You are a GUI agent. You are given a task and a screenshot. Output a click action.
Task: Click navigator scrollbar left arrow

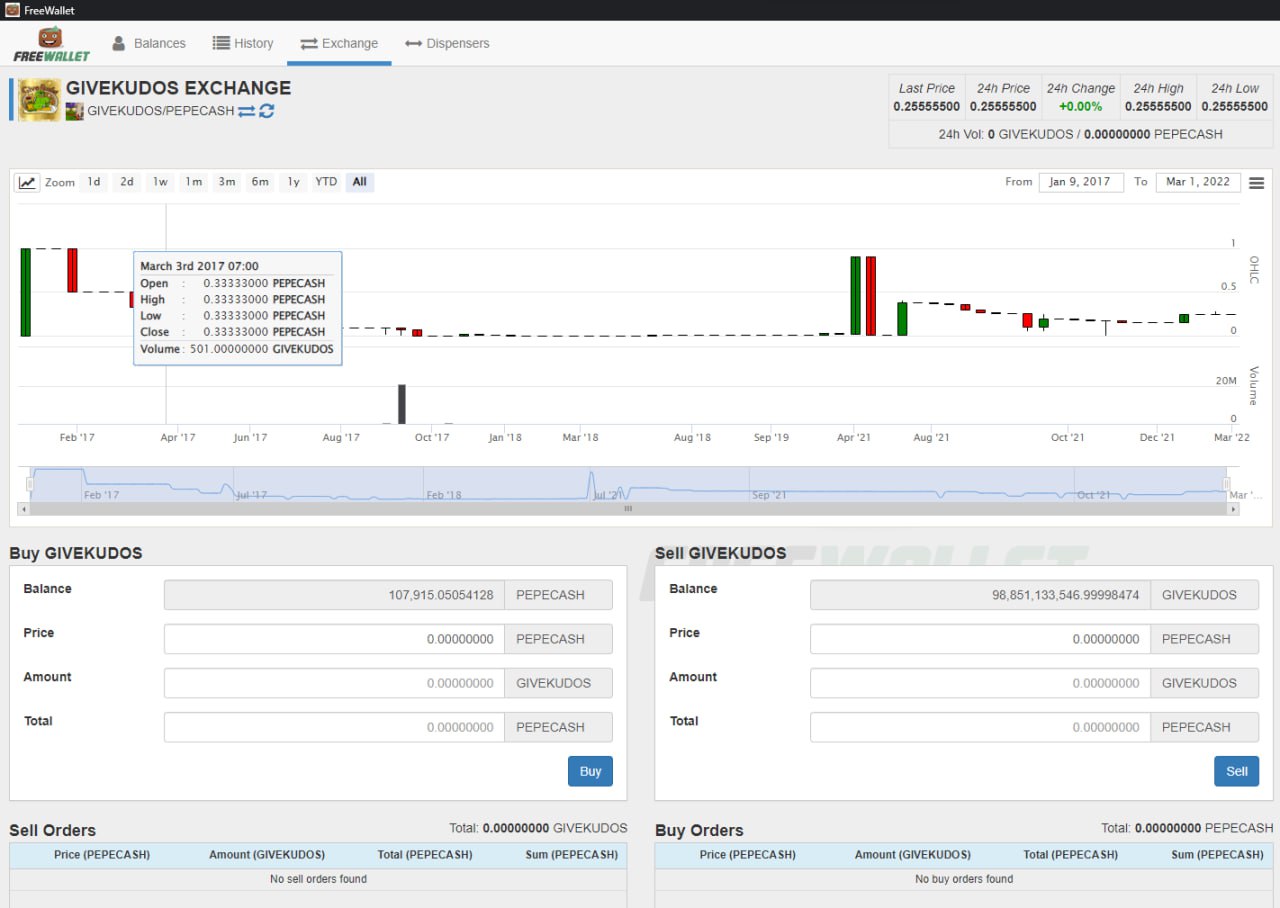coord(24,509)
